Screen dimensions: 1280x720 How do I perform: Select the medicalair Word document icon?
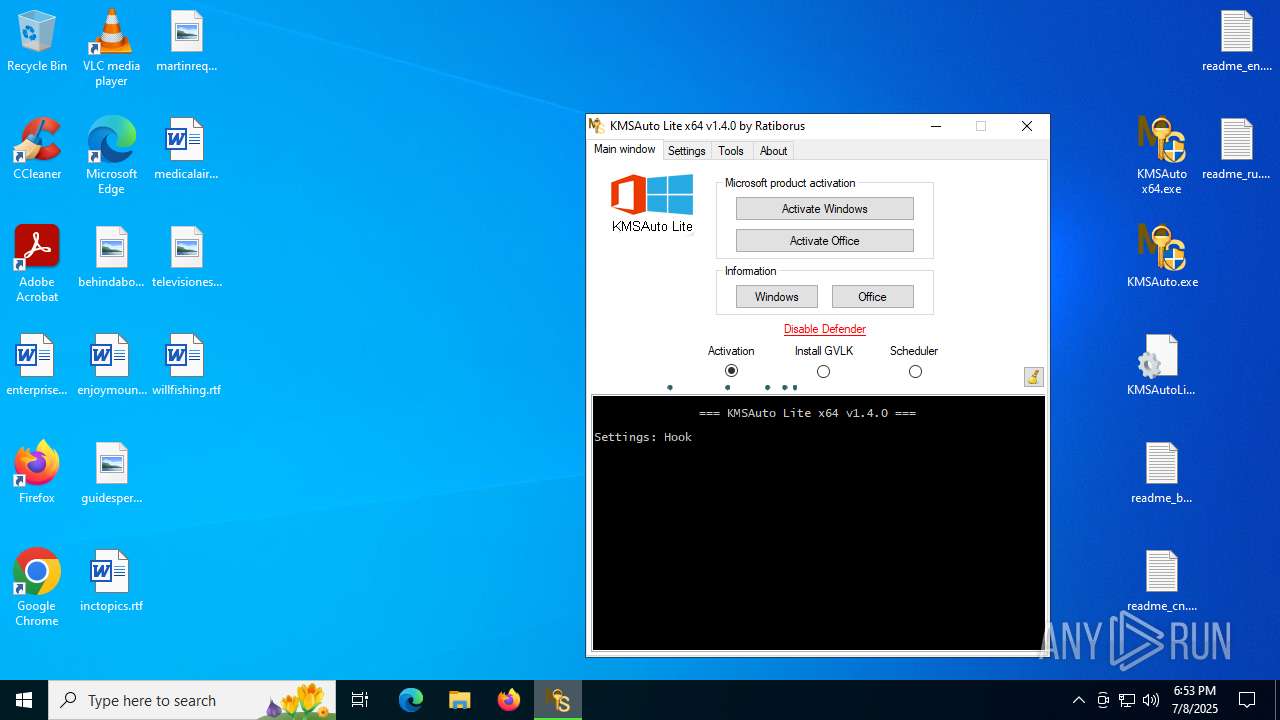[186, 150]
